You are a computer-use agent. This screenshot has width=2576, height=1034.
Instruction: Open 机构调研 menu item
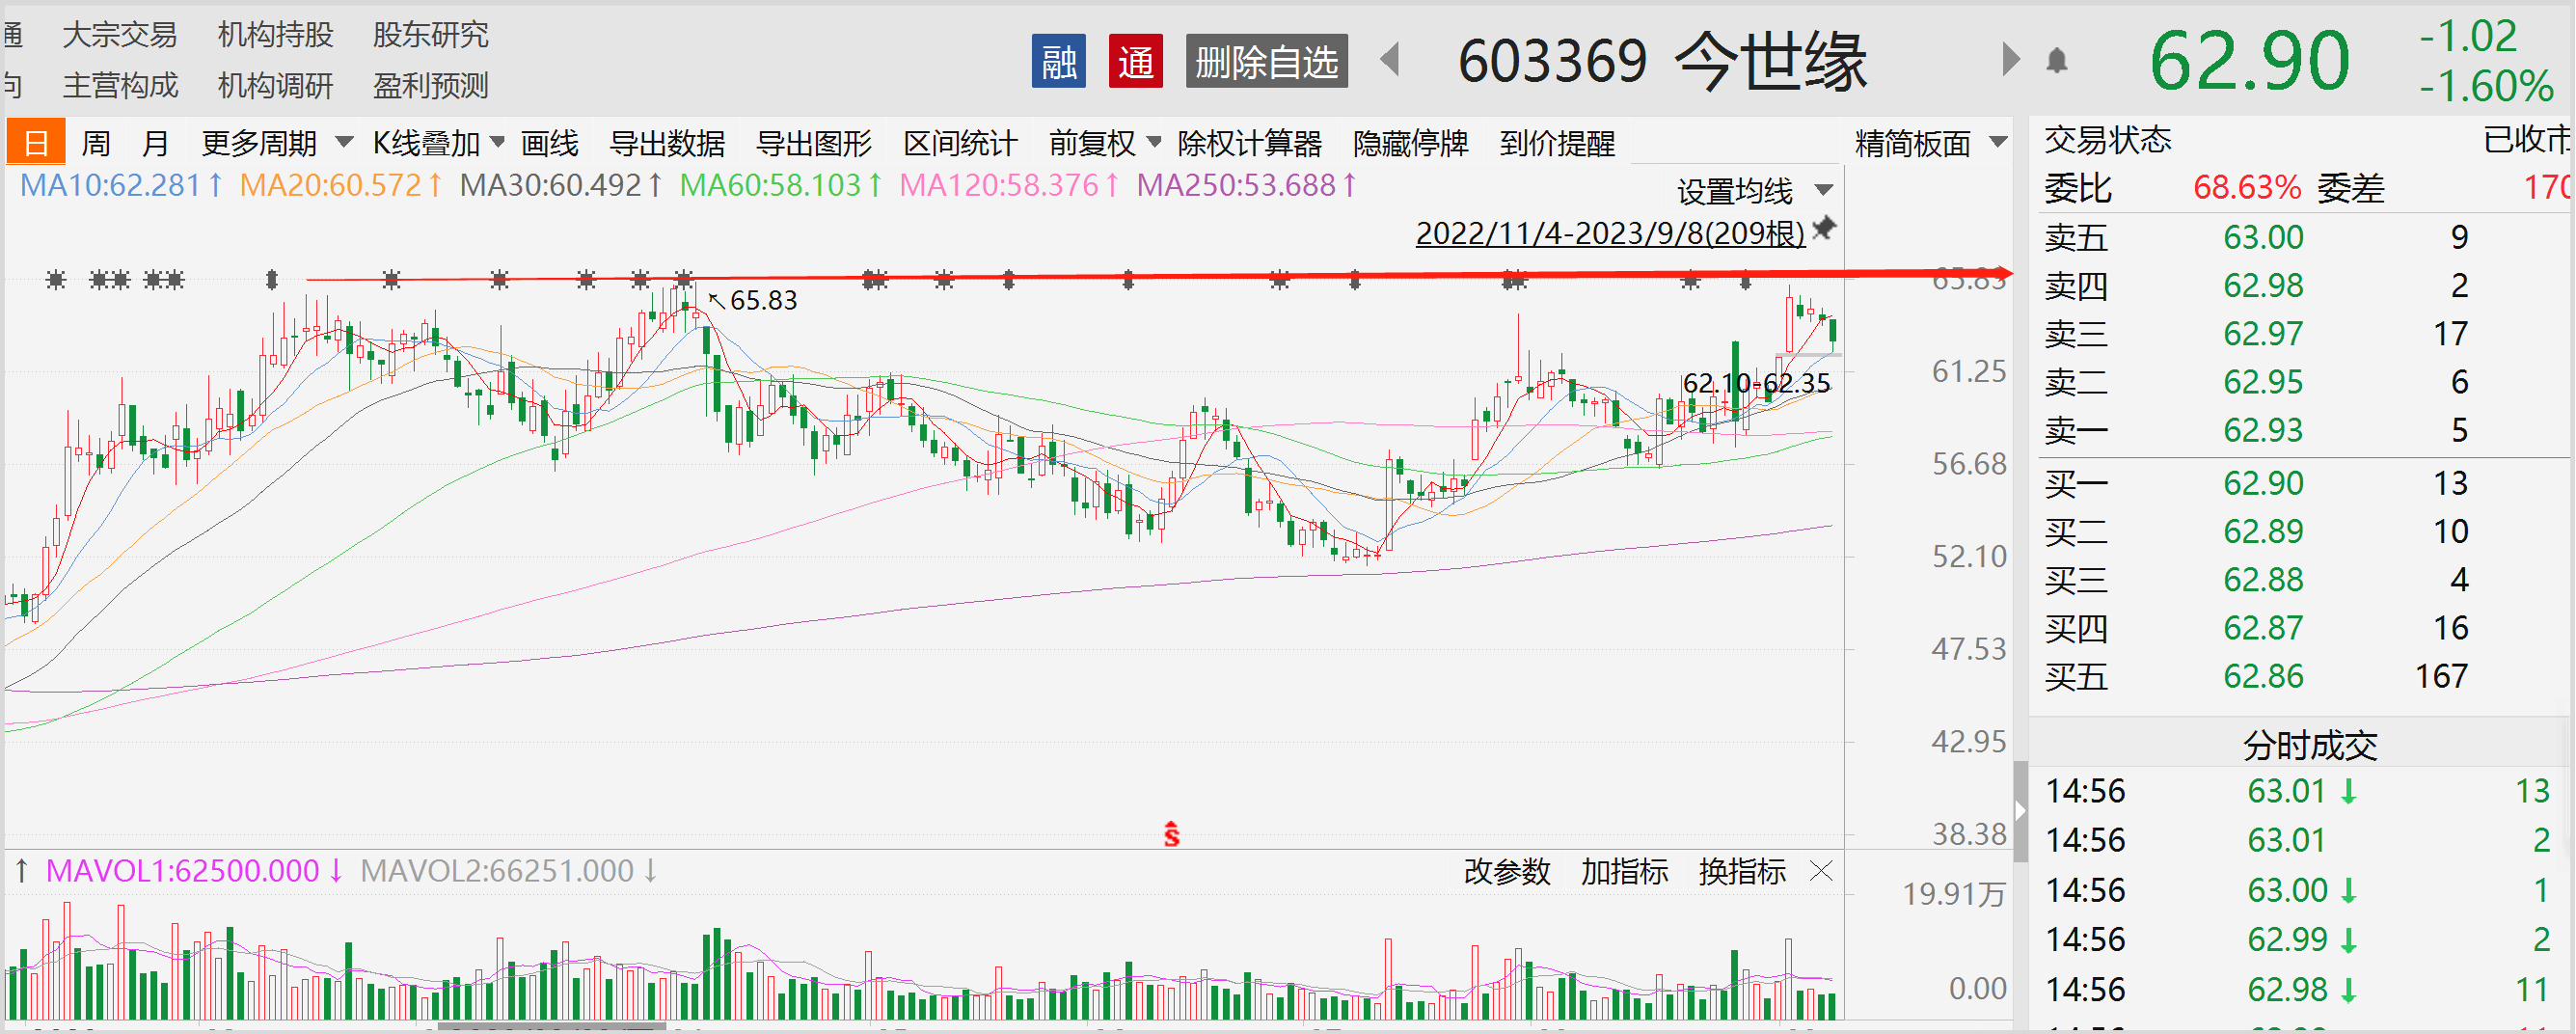point(275,86)
